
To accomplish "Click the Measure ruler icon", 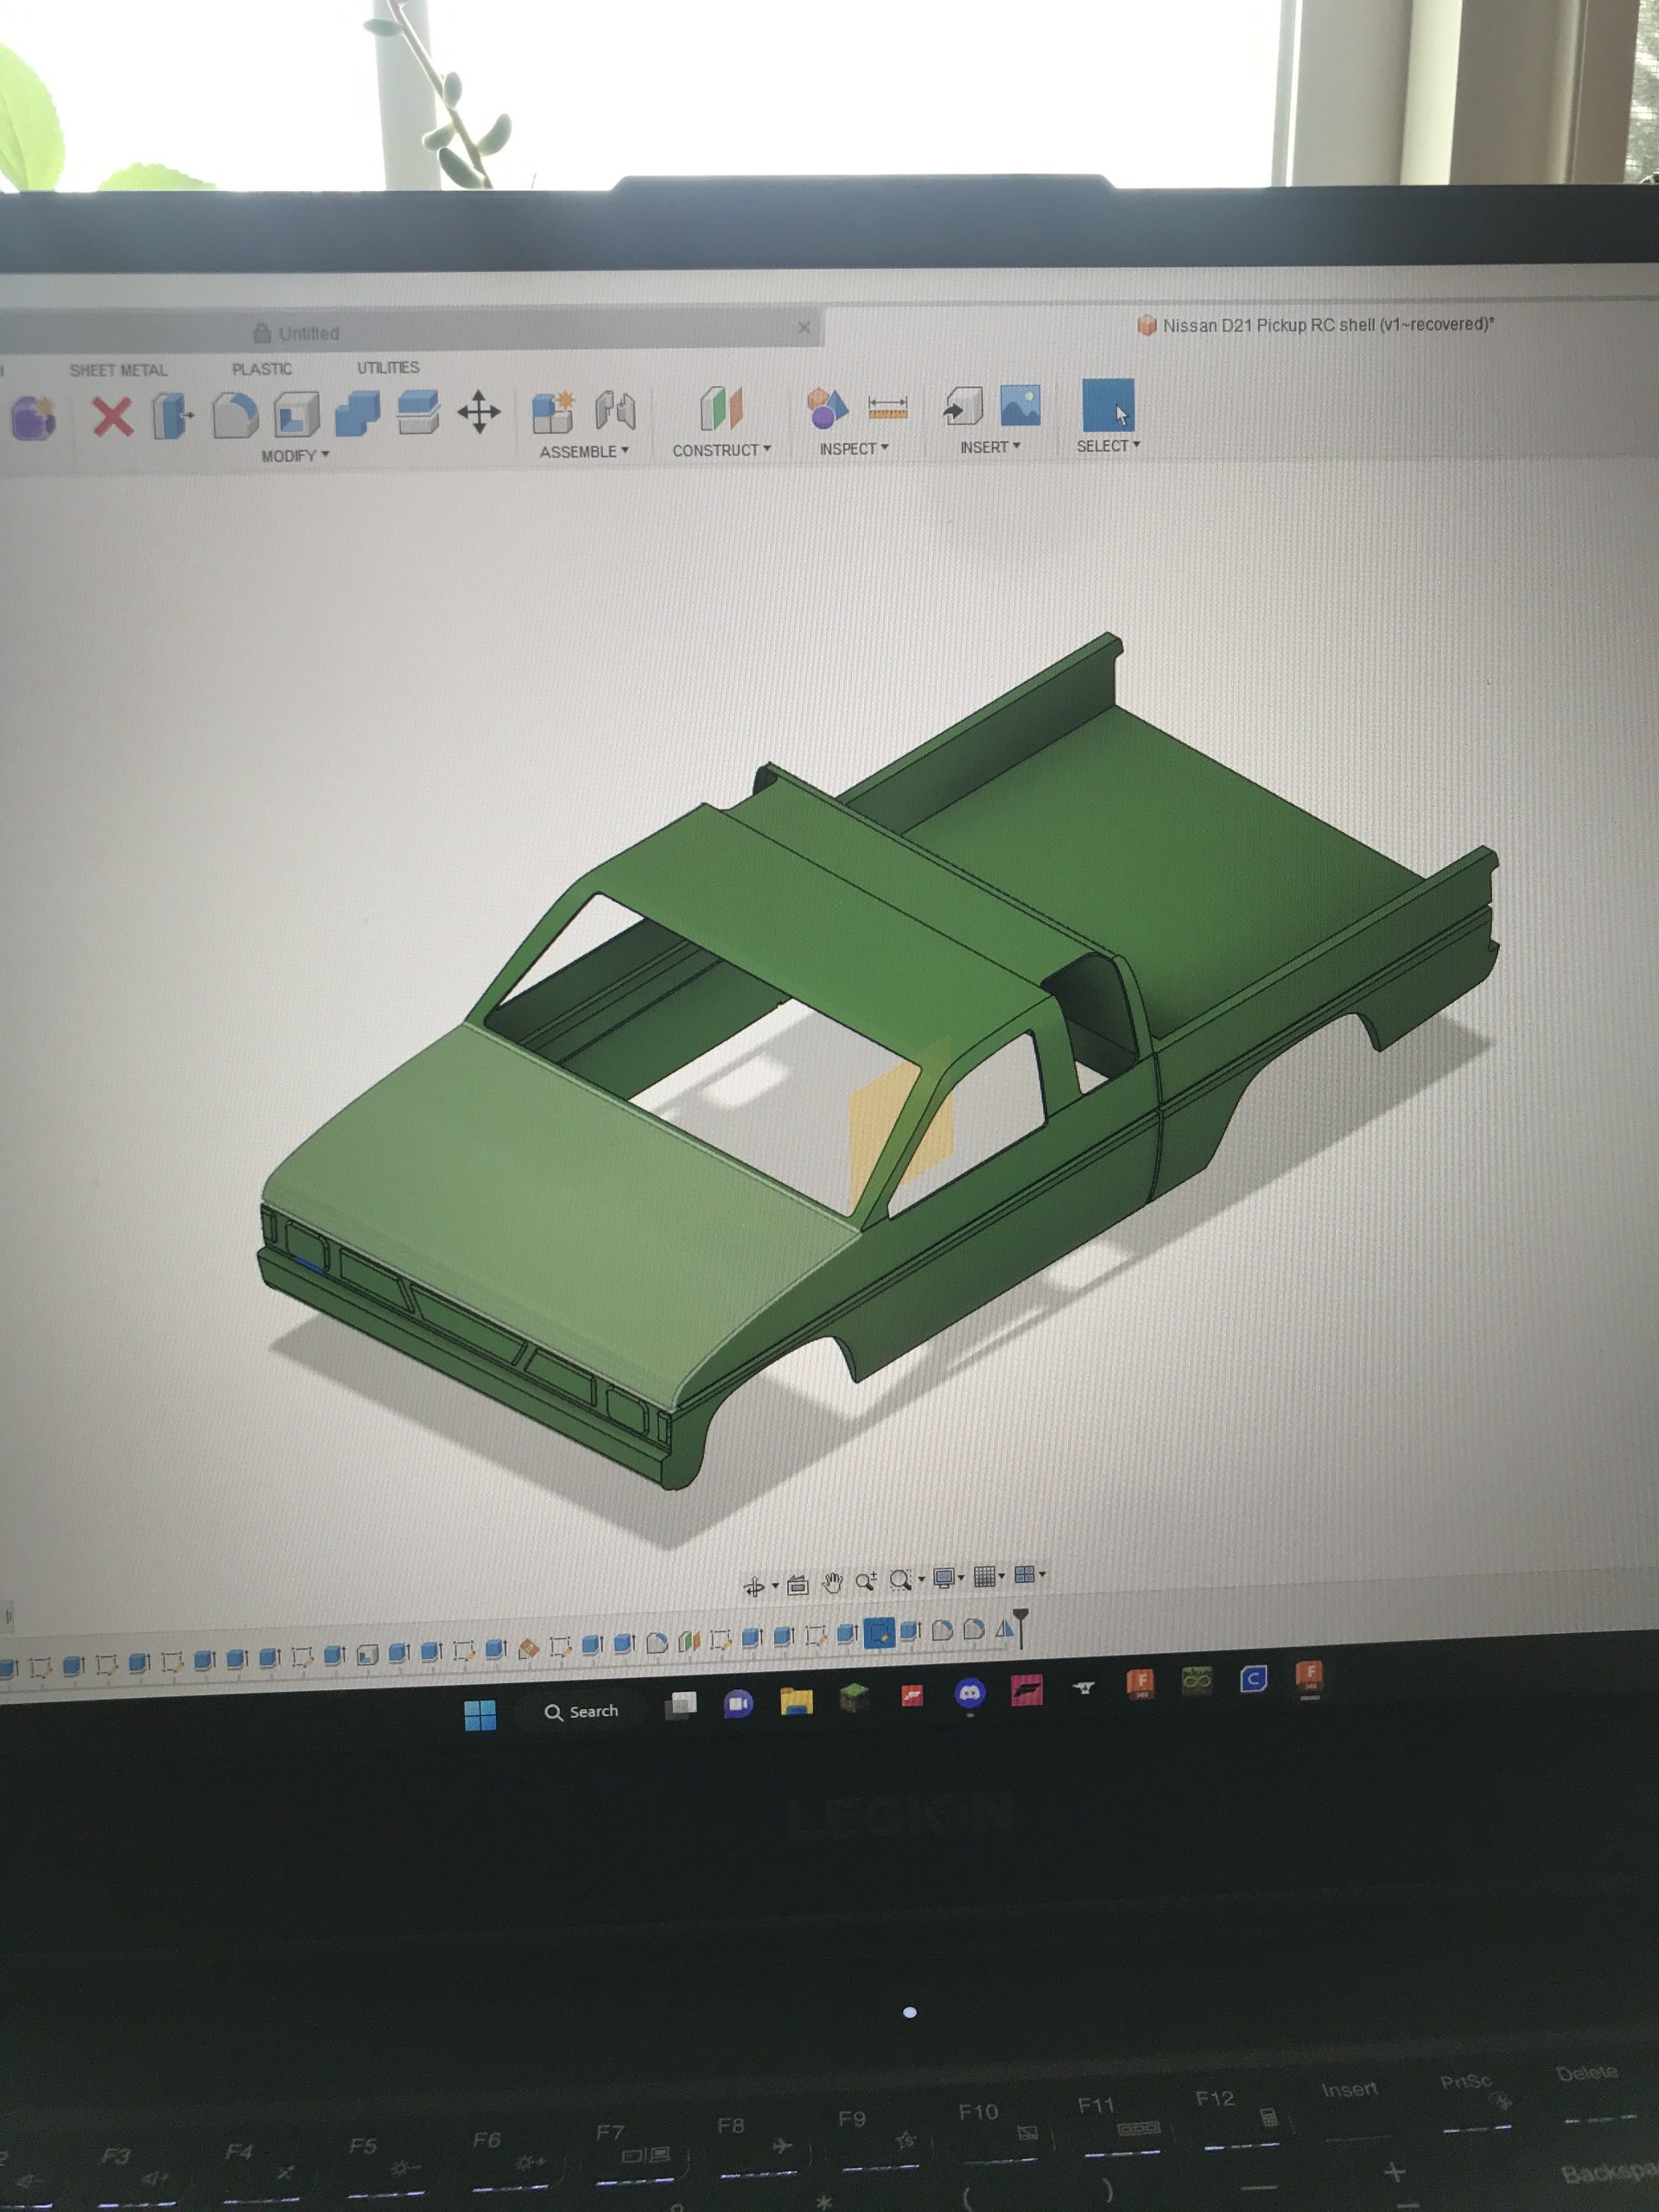I will [x=887, y=408].
